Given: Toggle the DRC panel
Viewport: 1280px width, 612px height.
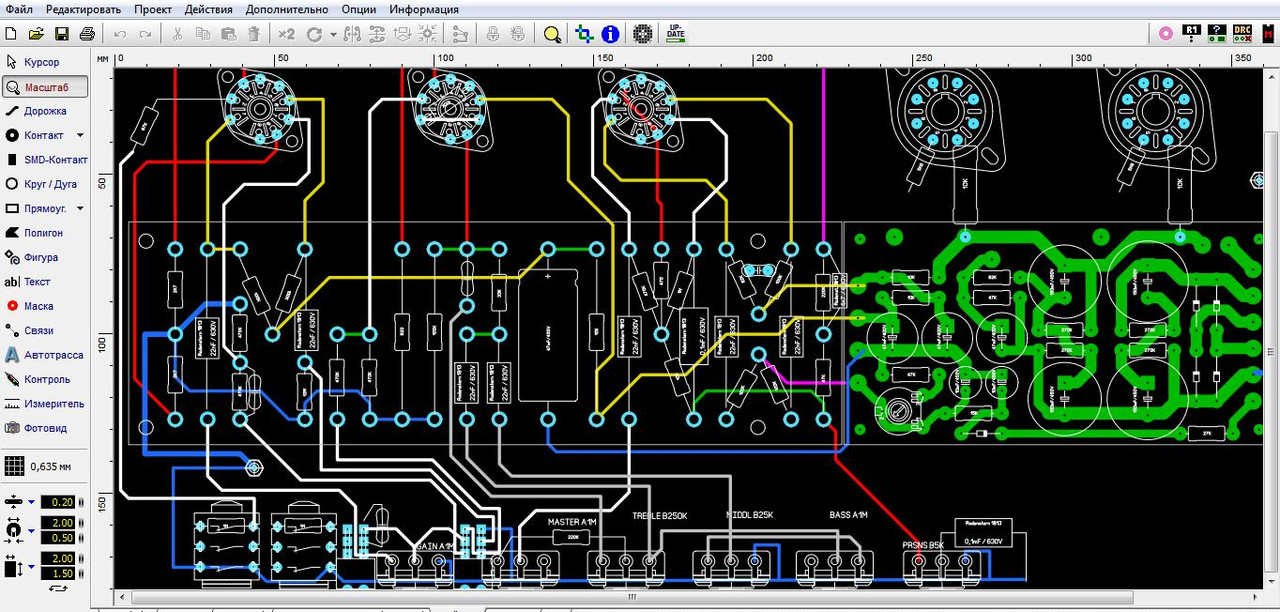Looking at the screenshot, I should pos(1243,34).
